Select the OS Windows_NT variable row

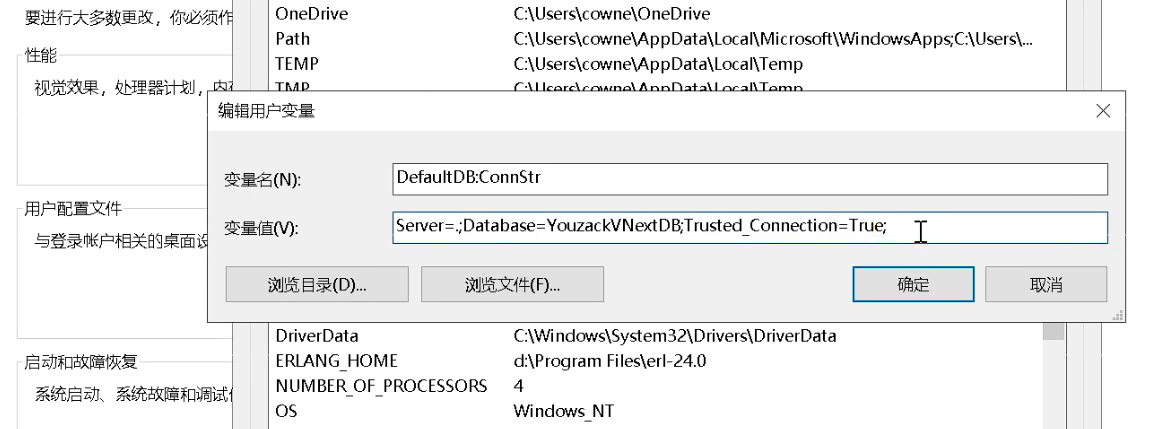point(657,411)
